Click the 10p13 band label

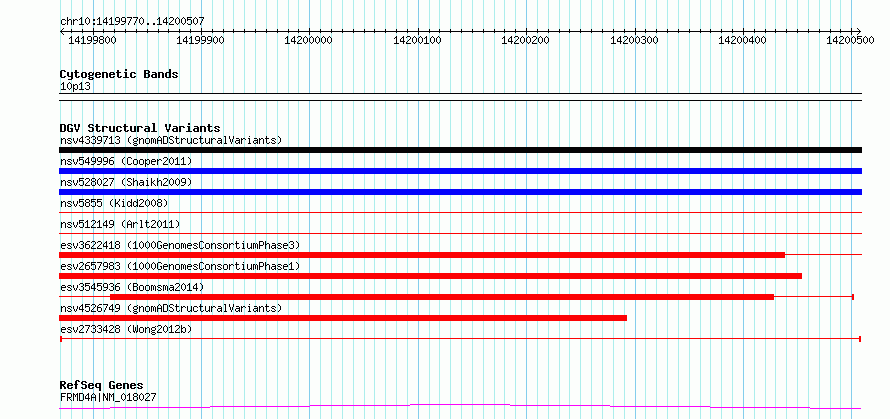point(75,87)
